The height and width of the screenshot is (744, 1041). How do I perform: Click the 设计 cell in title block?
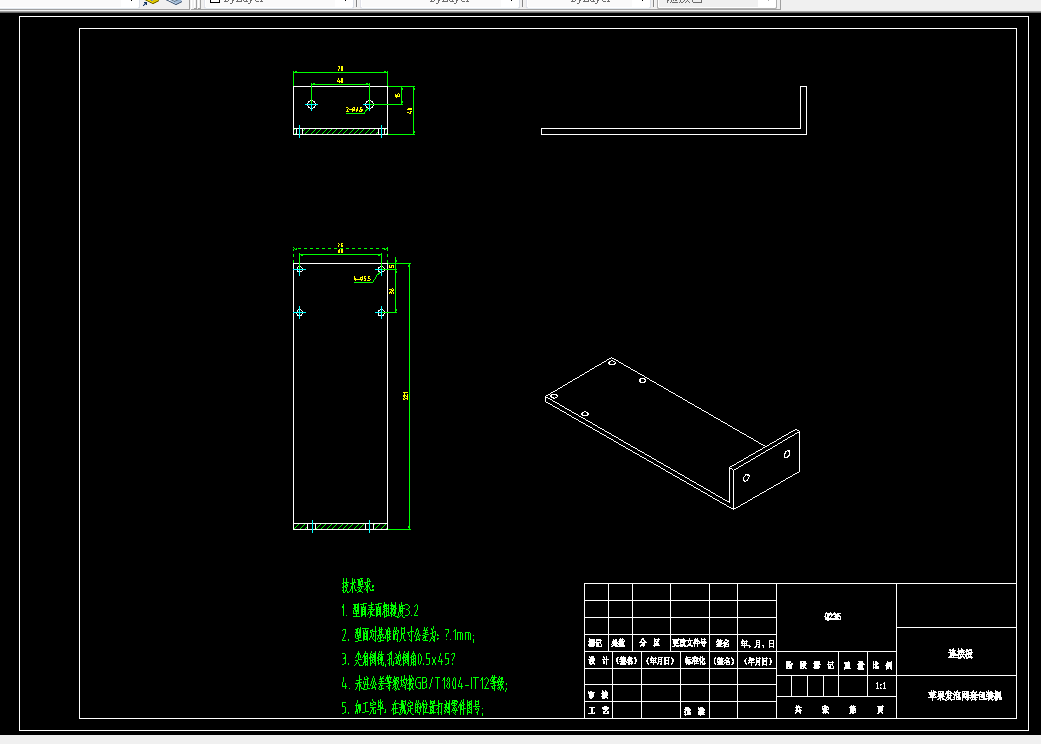point(598,660)
